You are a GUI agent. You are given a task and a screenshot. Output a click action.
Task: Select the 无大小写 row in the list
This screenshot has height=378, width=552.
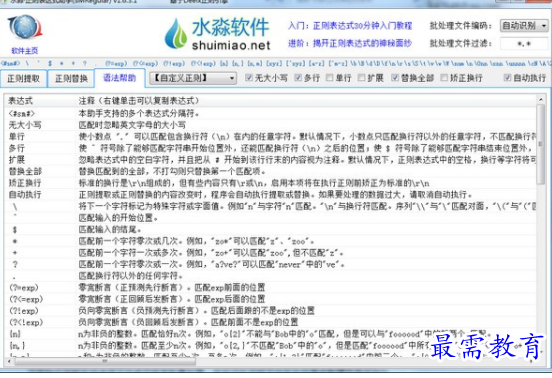click(x=270, y=125)
